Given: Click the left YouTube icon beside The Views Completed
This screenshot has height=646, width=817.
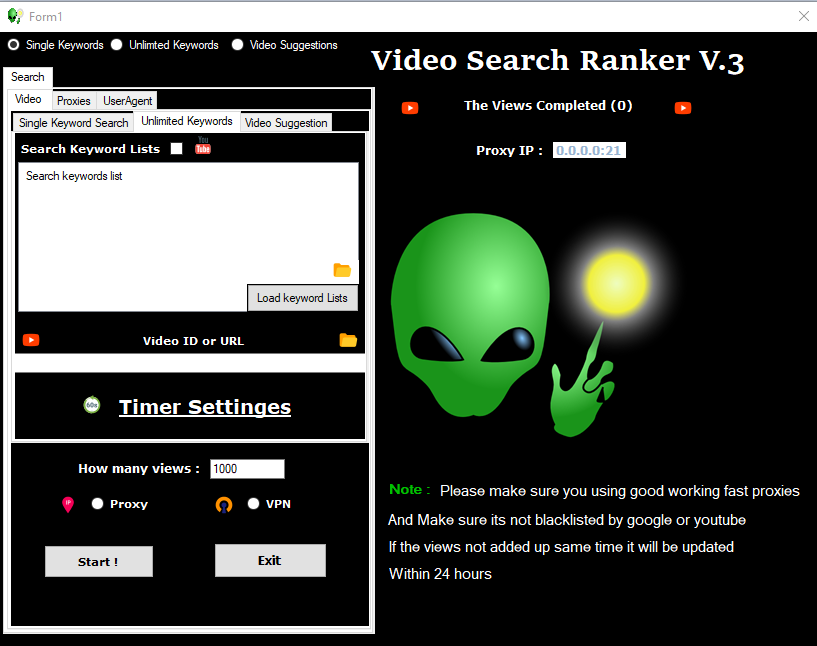Looking at the screenshot, I should [410, 107].
